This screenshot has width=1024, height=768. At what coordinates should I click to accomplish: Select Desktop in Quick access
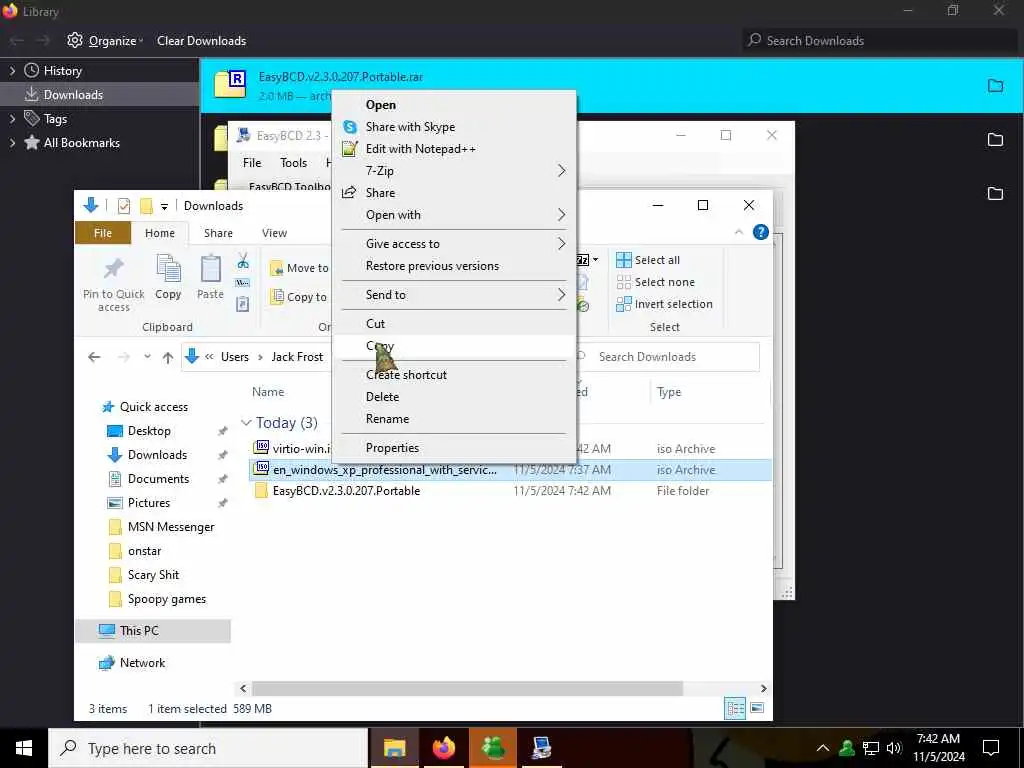click(149, 431)
